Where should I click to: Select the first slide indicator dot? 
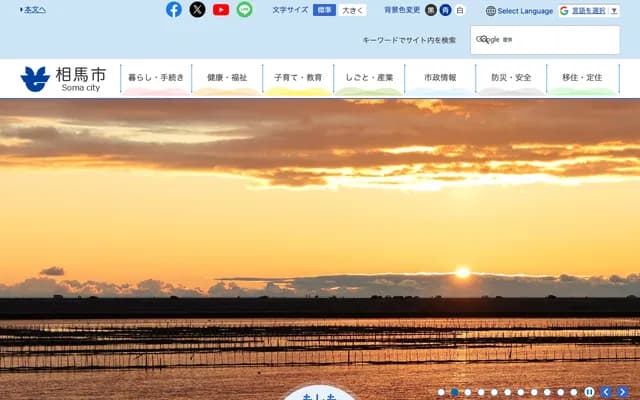[441, 392]
